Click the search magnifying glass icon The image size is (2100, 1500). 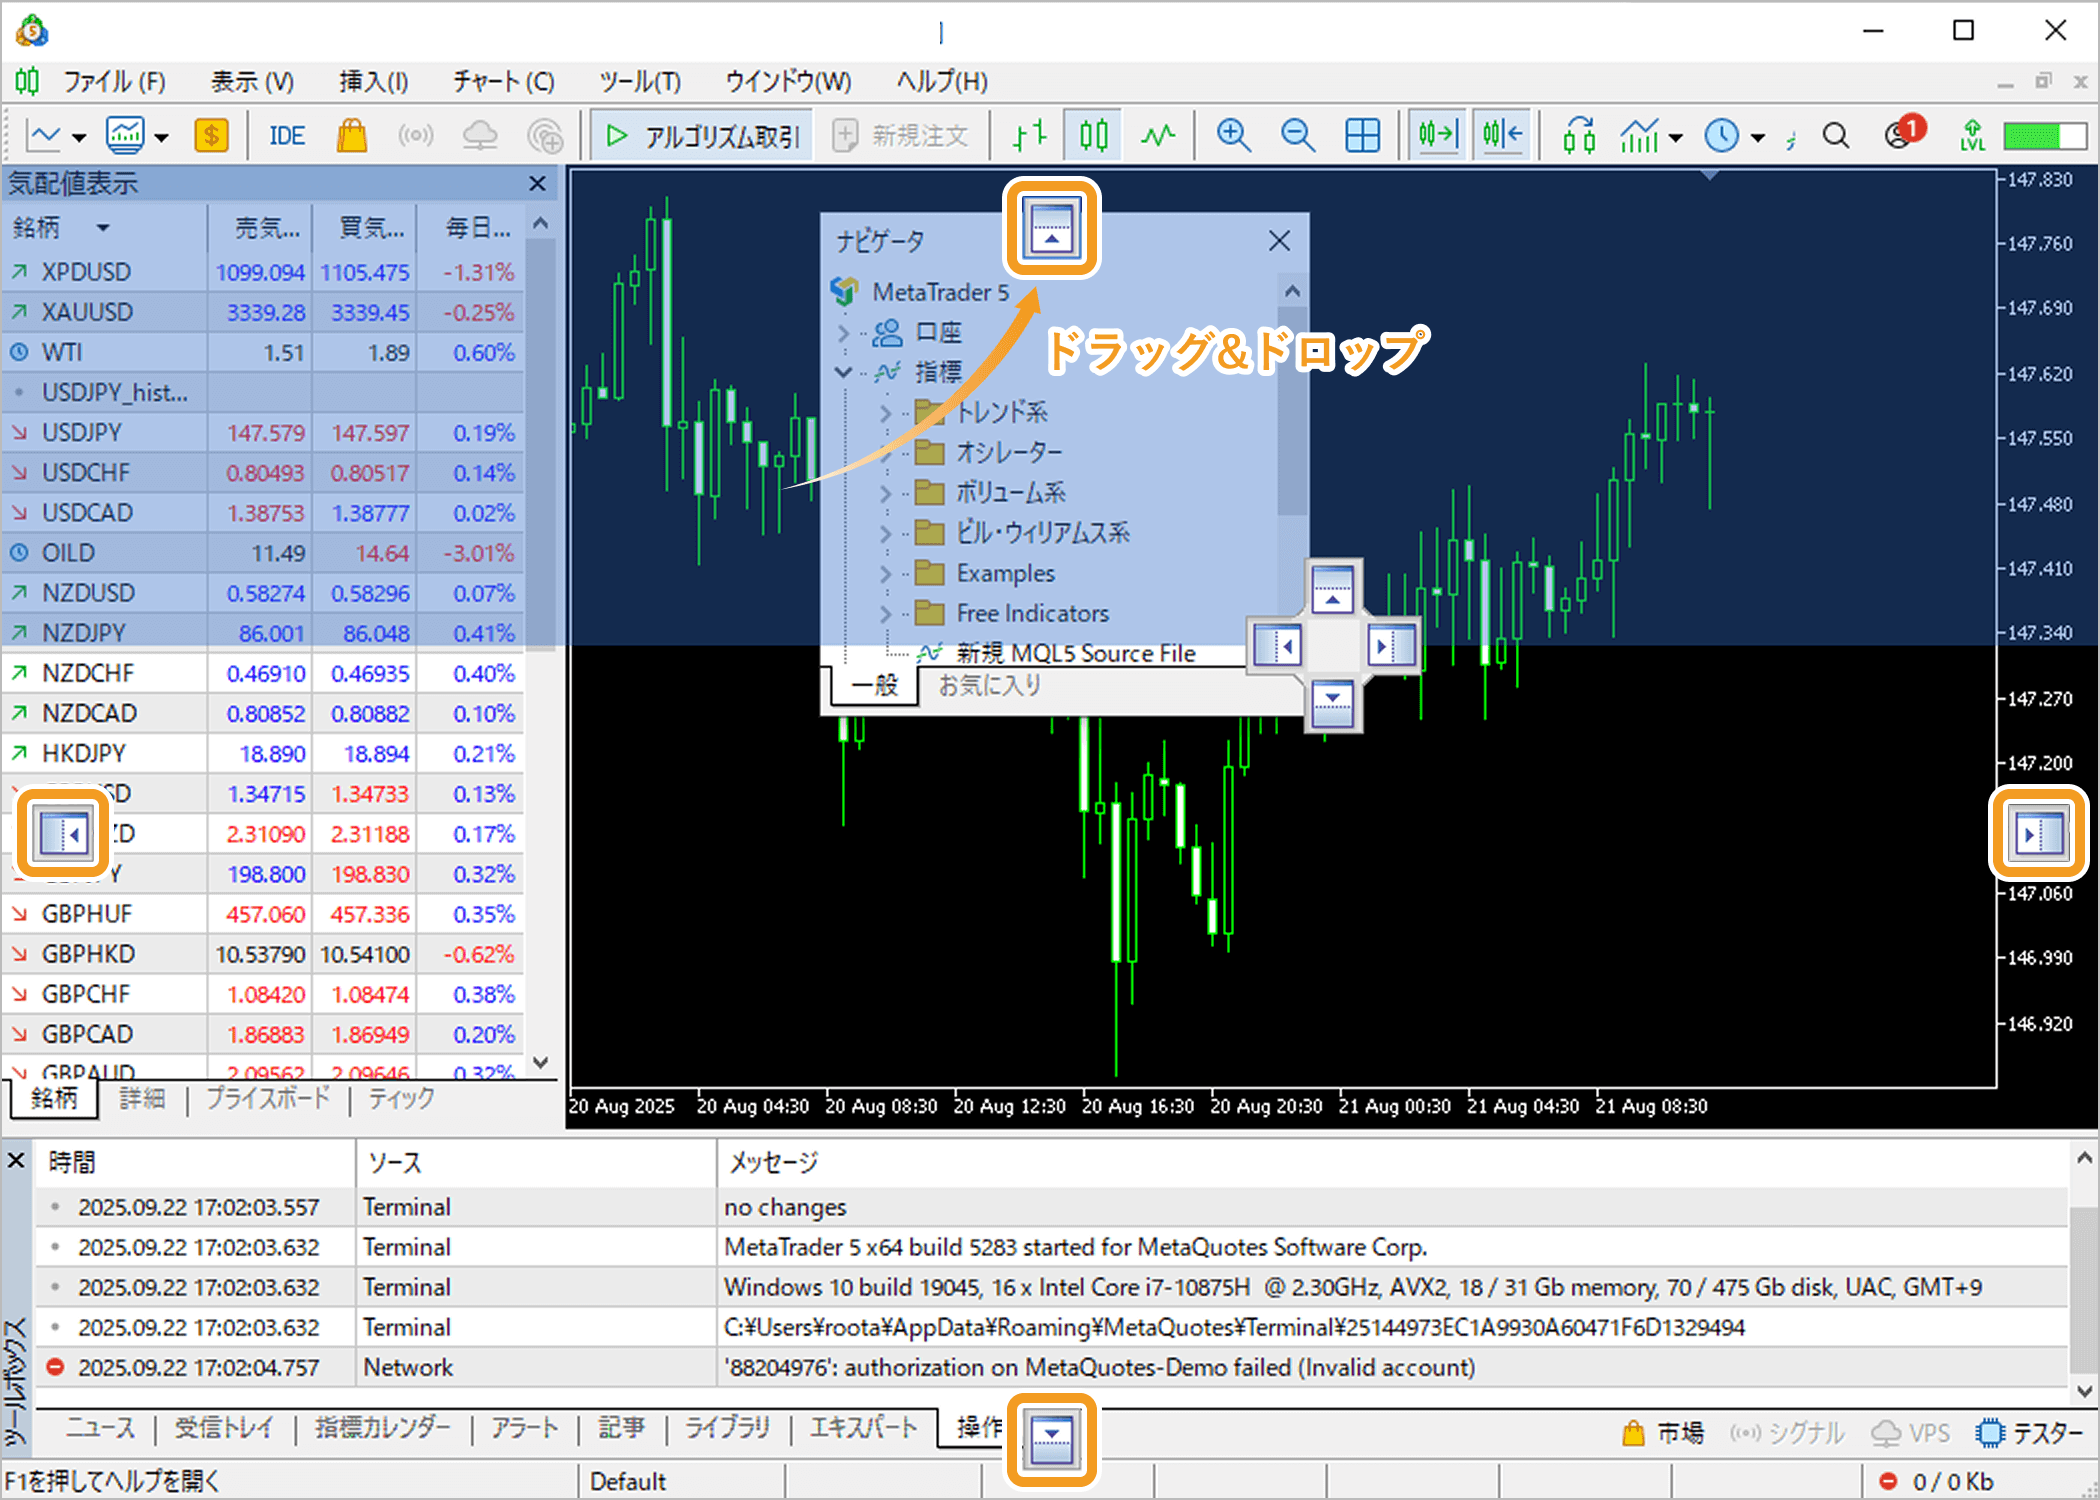(x=1835, y=135)
